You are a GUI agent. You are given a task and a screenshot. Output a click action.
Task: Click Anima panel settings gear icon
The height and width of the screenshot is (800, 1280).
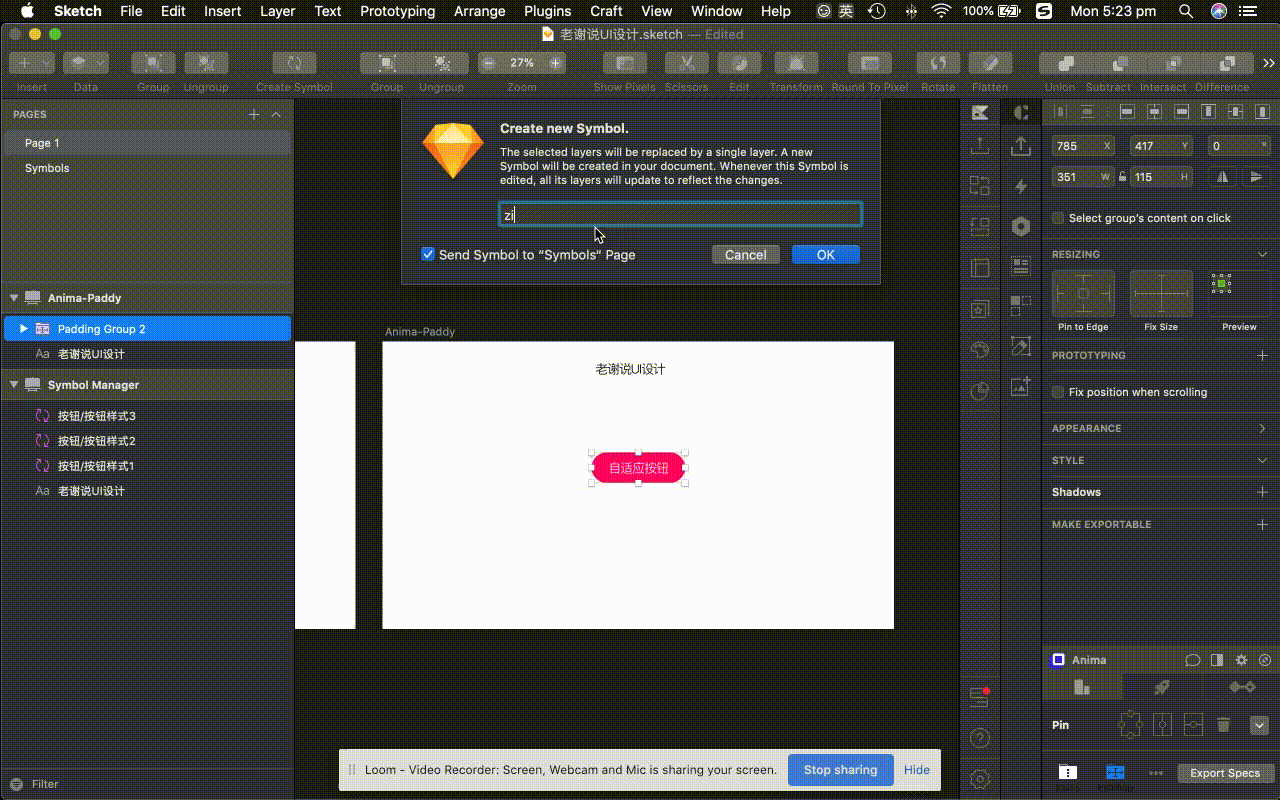tap(1242, 660)
